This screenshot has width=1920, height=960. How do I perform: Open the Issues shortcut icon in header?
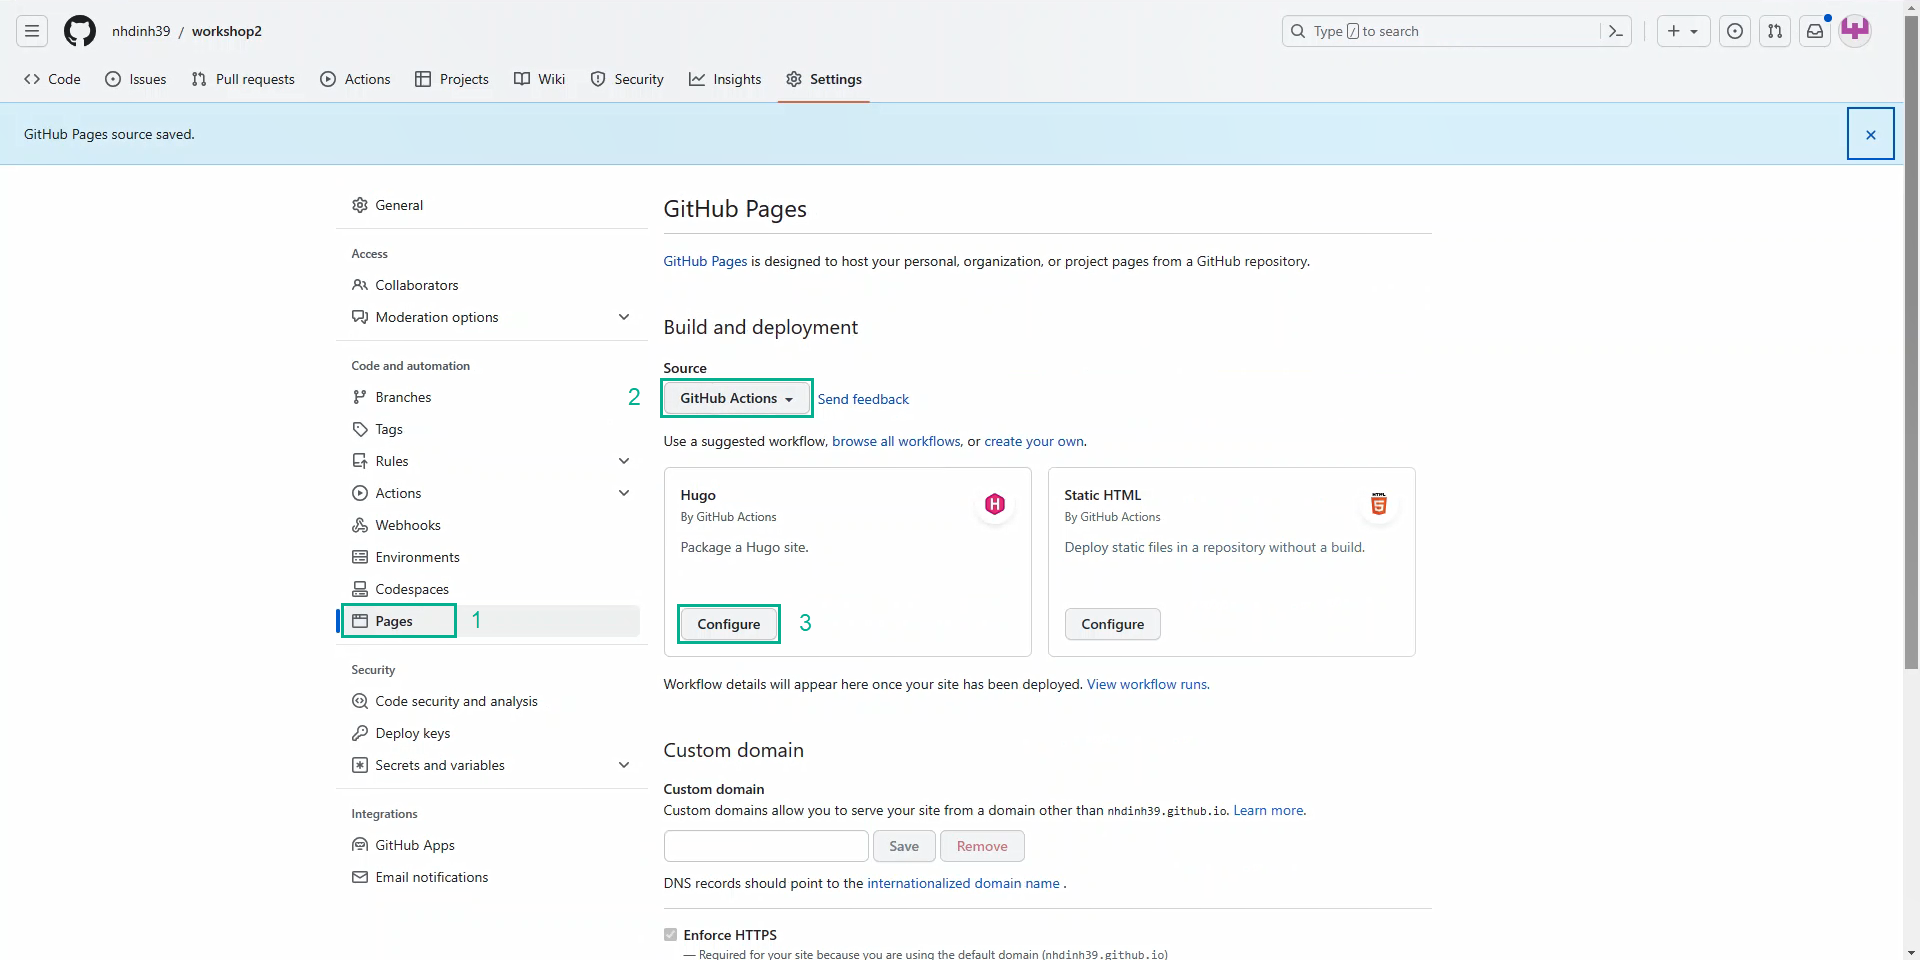[x=1735, y=31]
